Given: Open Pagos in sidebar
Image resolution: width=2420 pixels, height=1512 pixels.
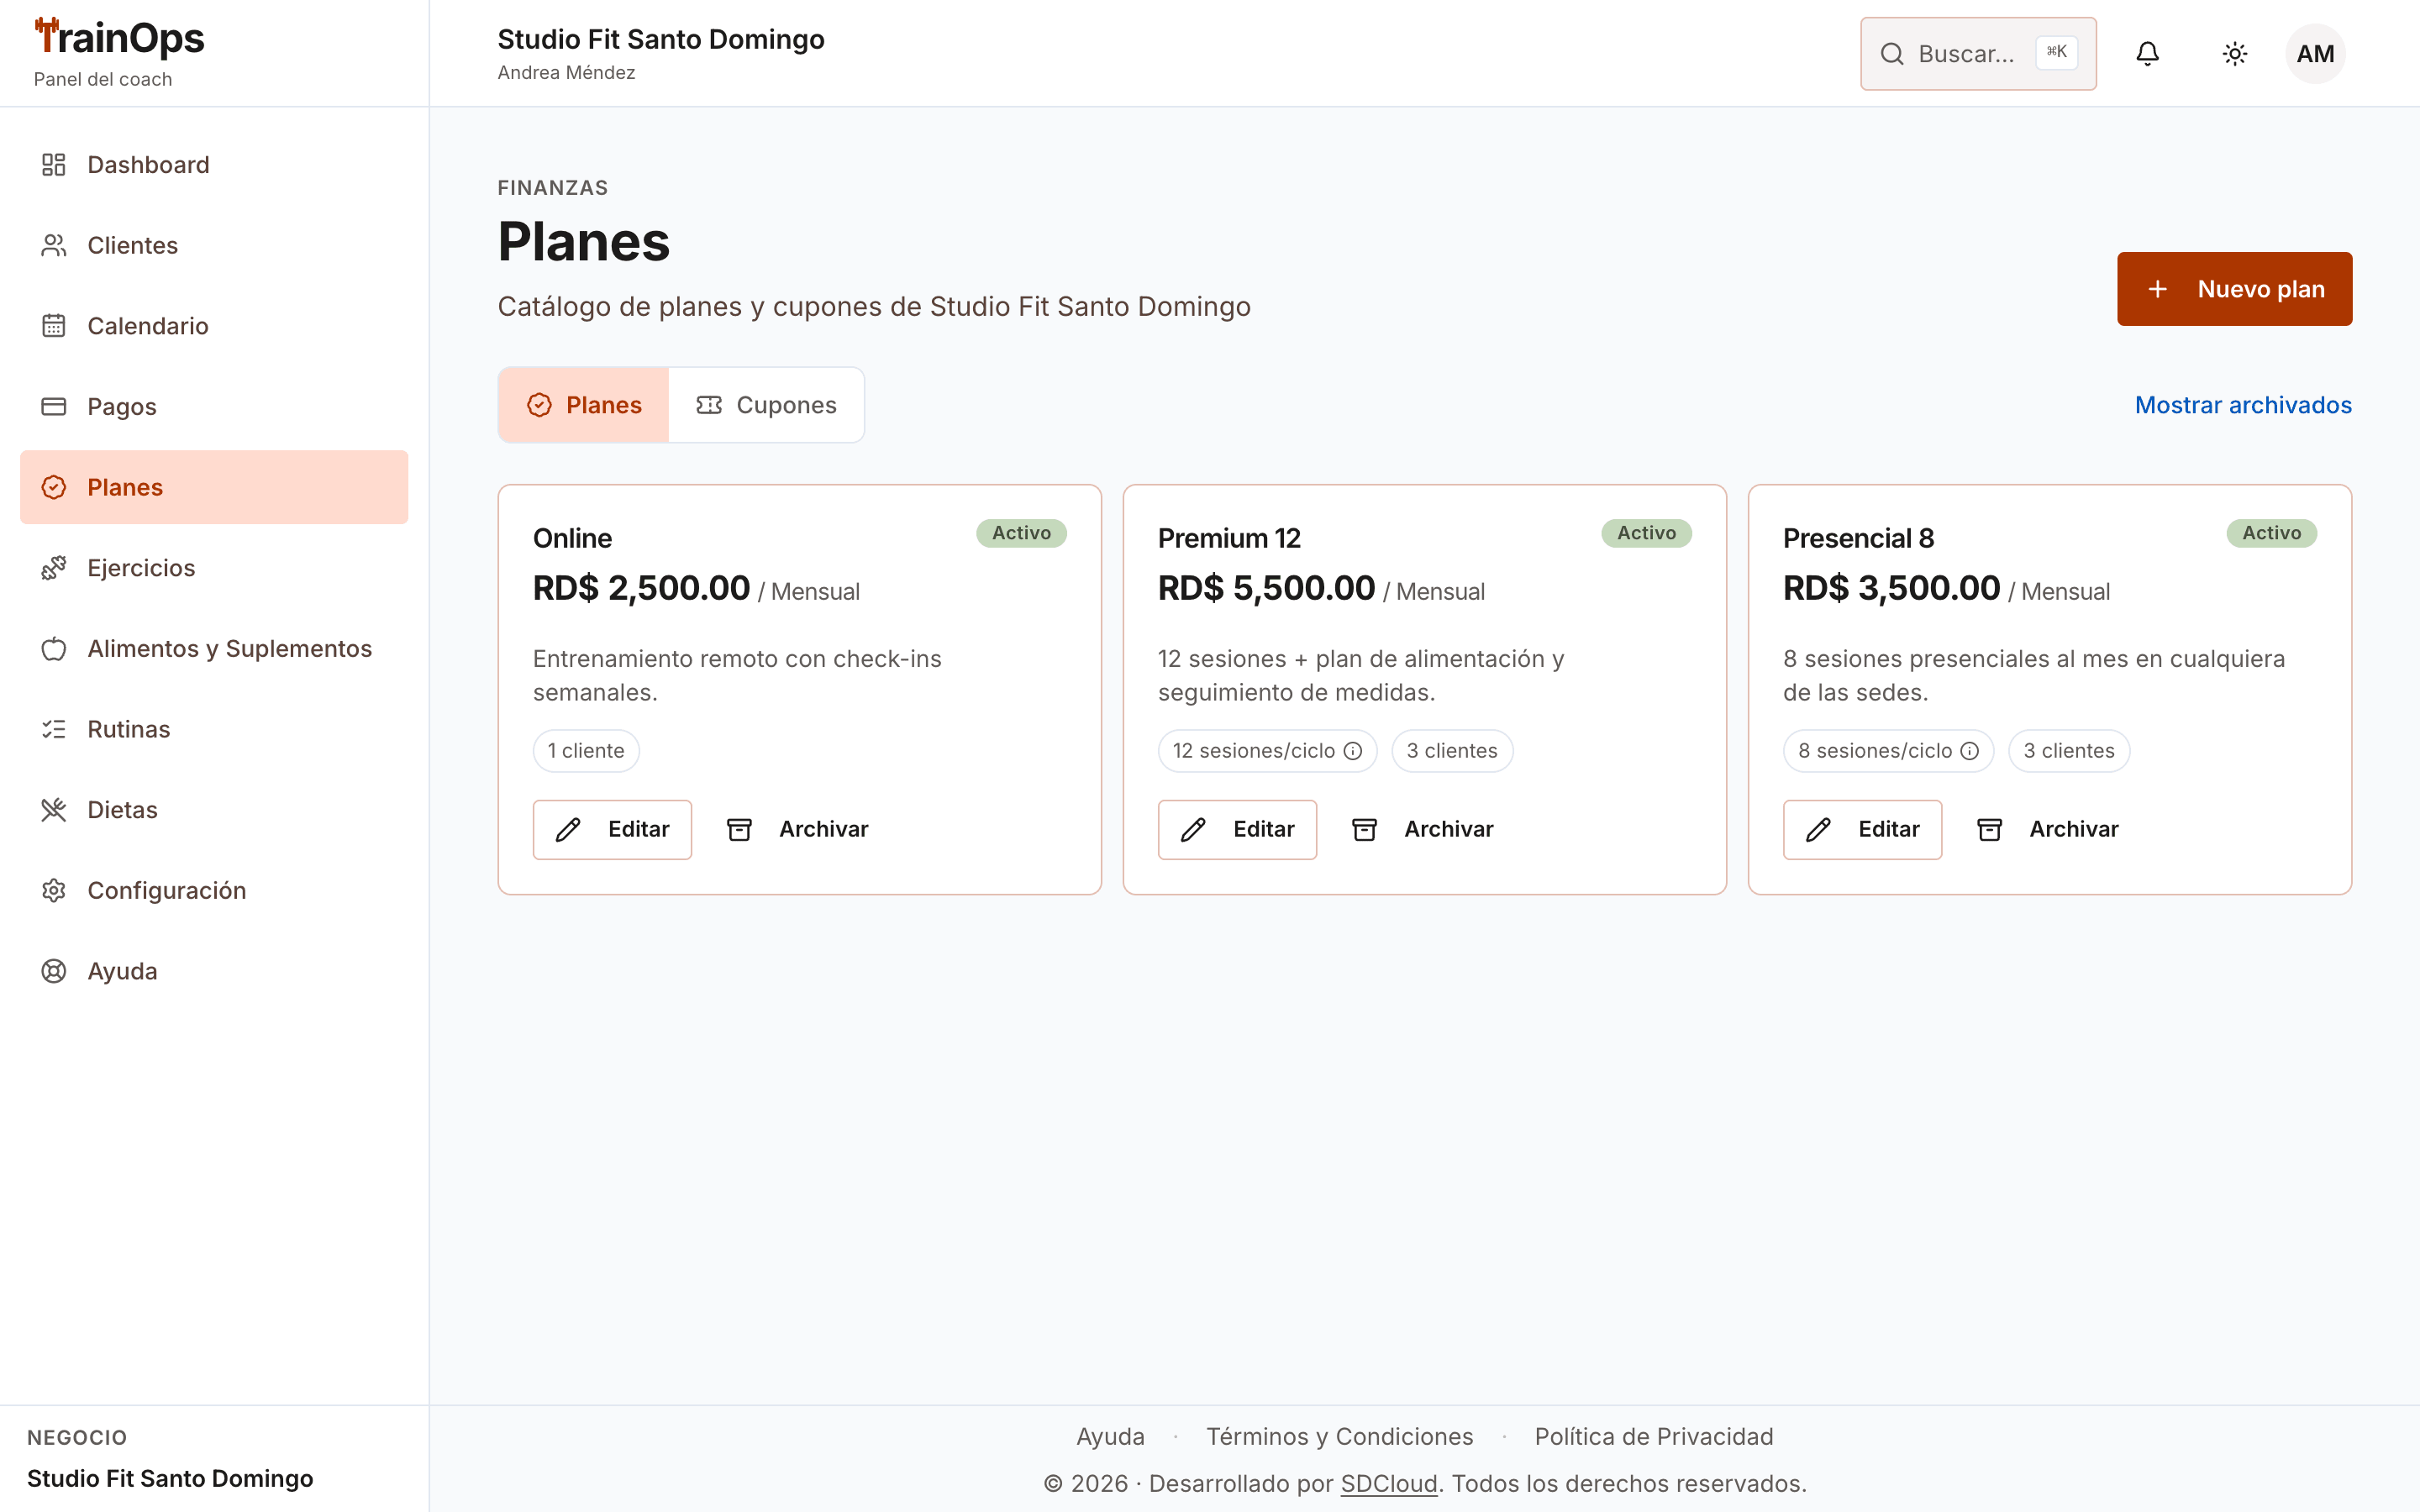Looking at the screenshot, I should 214,407.
